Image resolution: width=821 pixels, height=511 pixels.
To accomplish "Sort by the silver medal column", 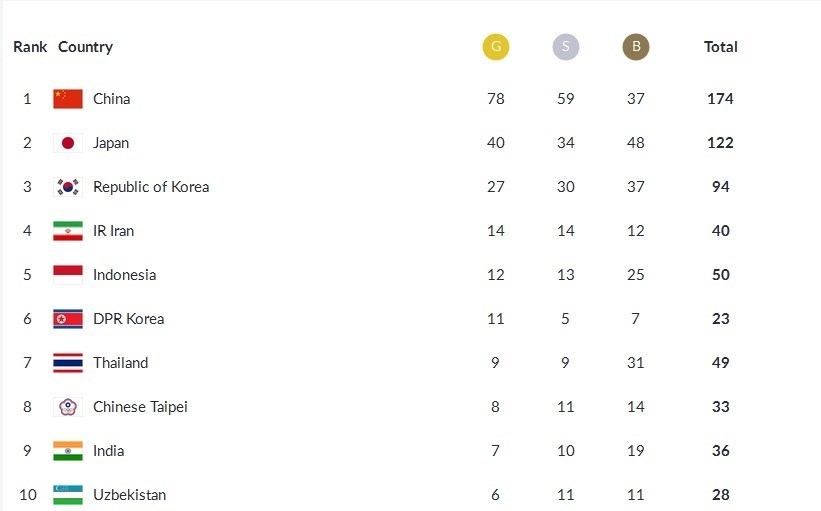I will pyautogui.click(x=566, y=47).
